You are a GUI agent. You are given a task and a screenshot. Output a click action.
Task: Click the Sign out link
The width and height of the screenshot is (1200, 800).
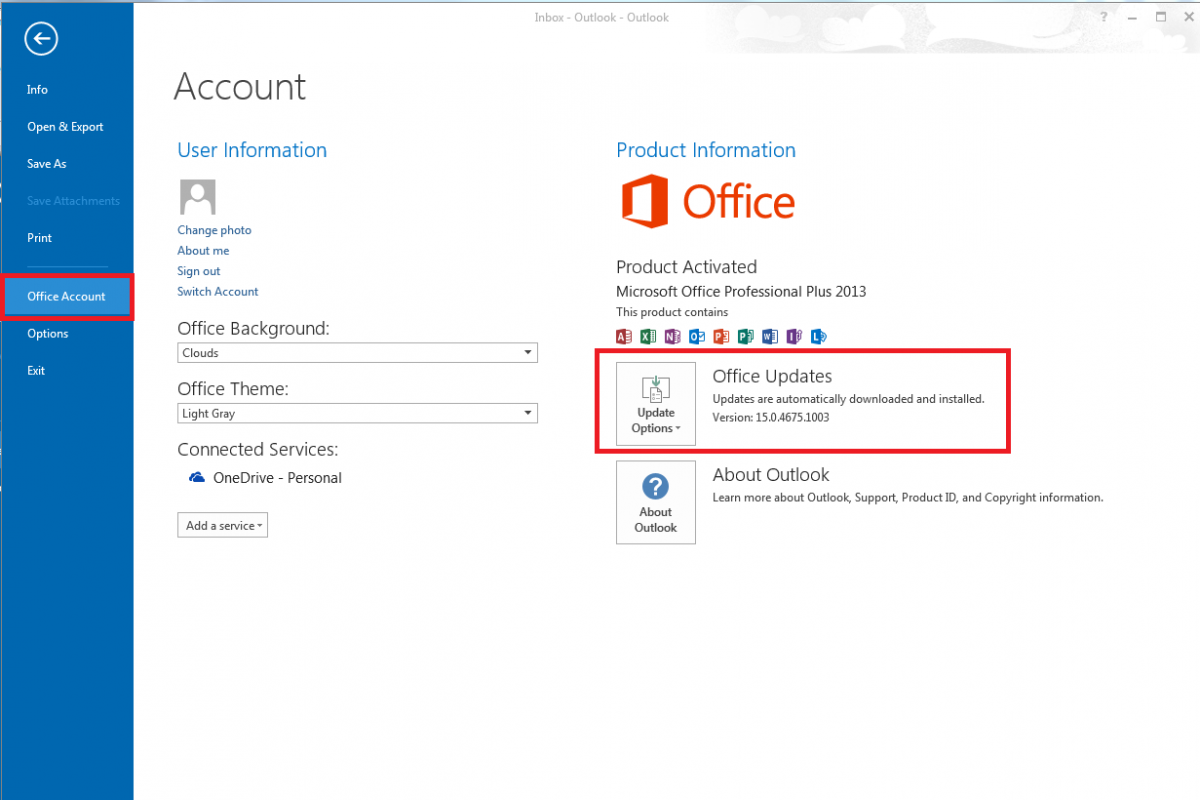point(199,271)
